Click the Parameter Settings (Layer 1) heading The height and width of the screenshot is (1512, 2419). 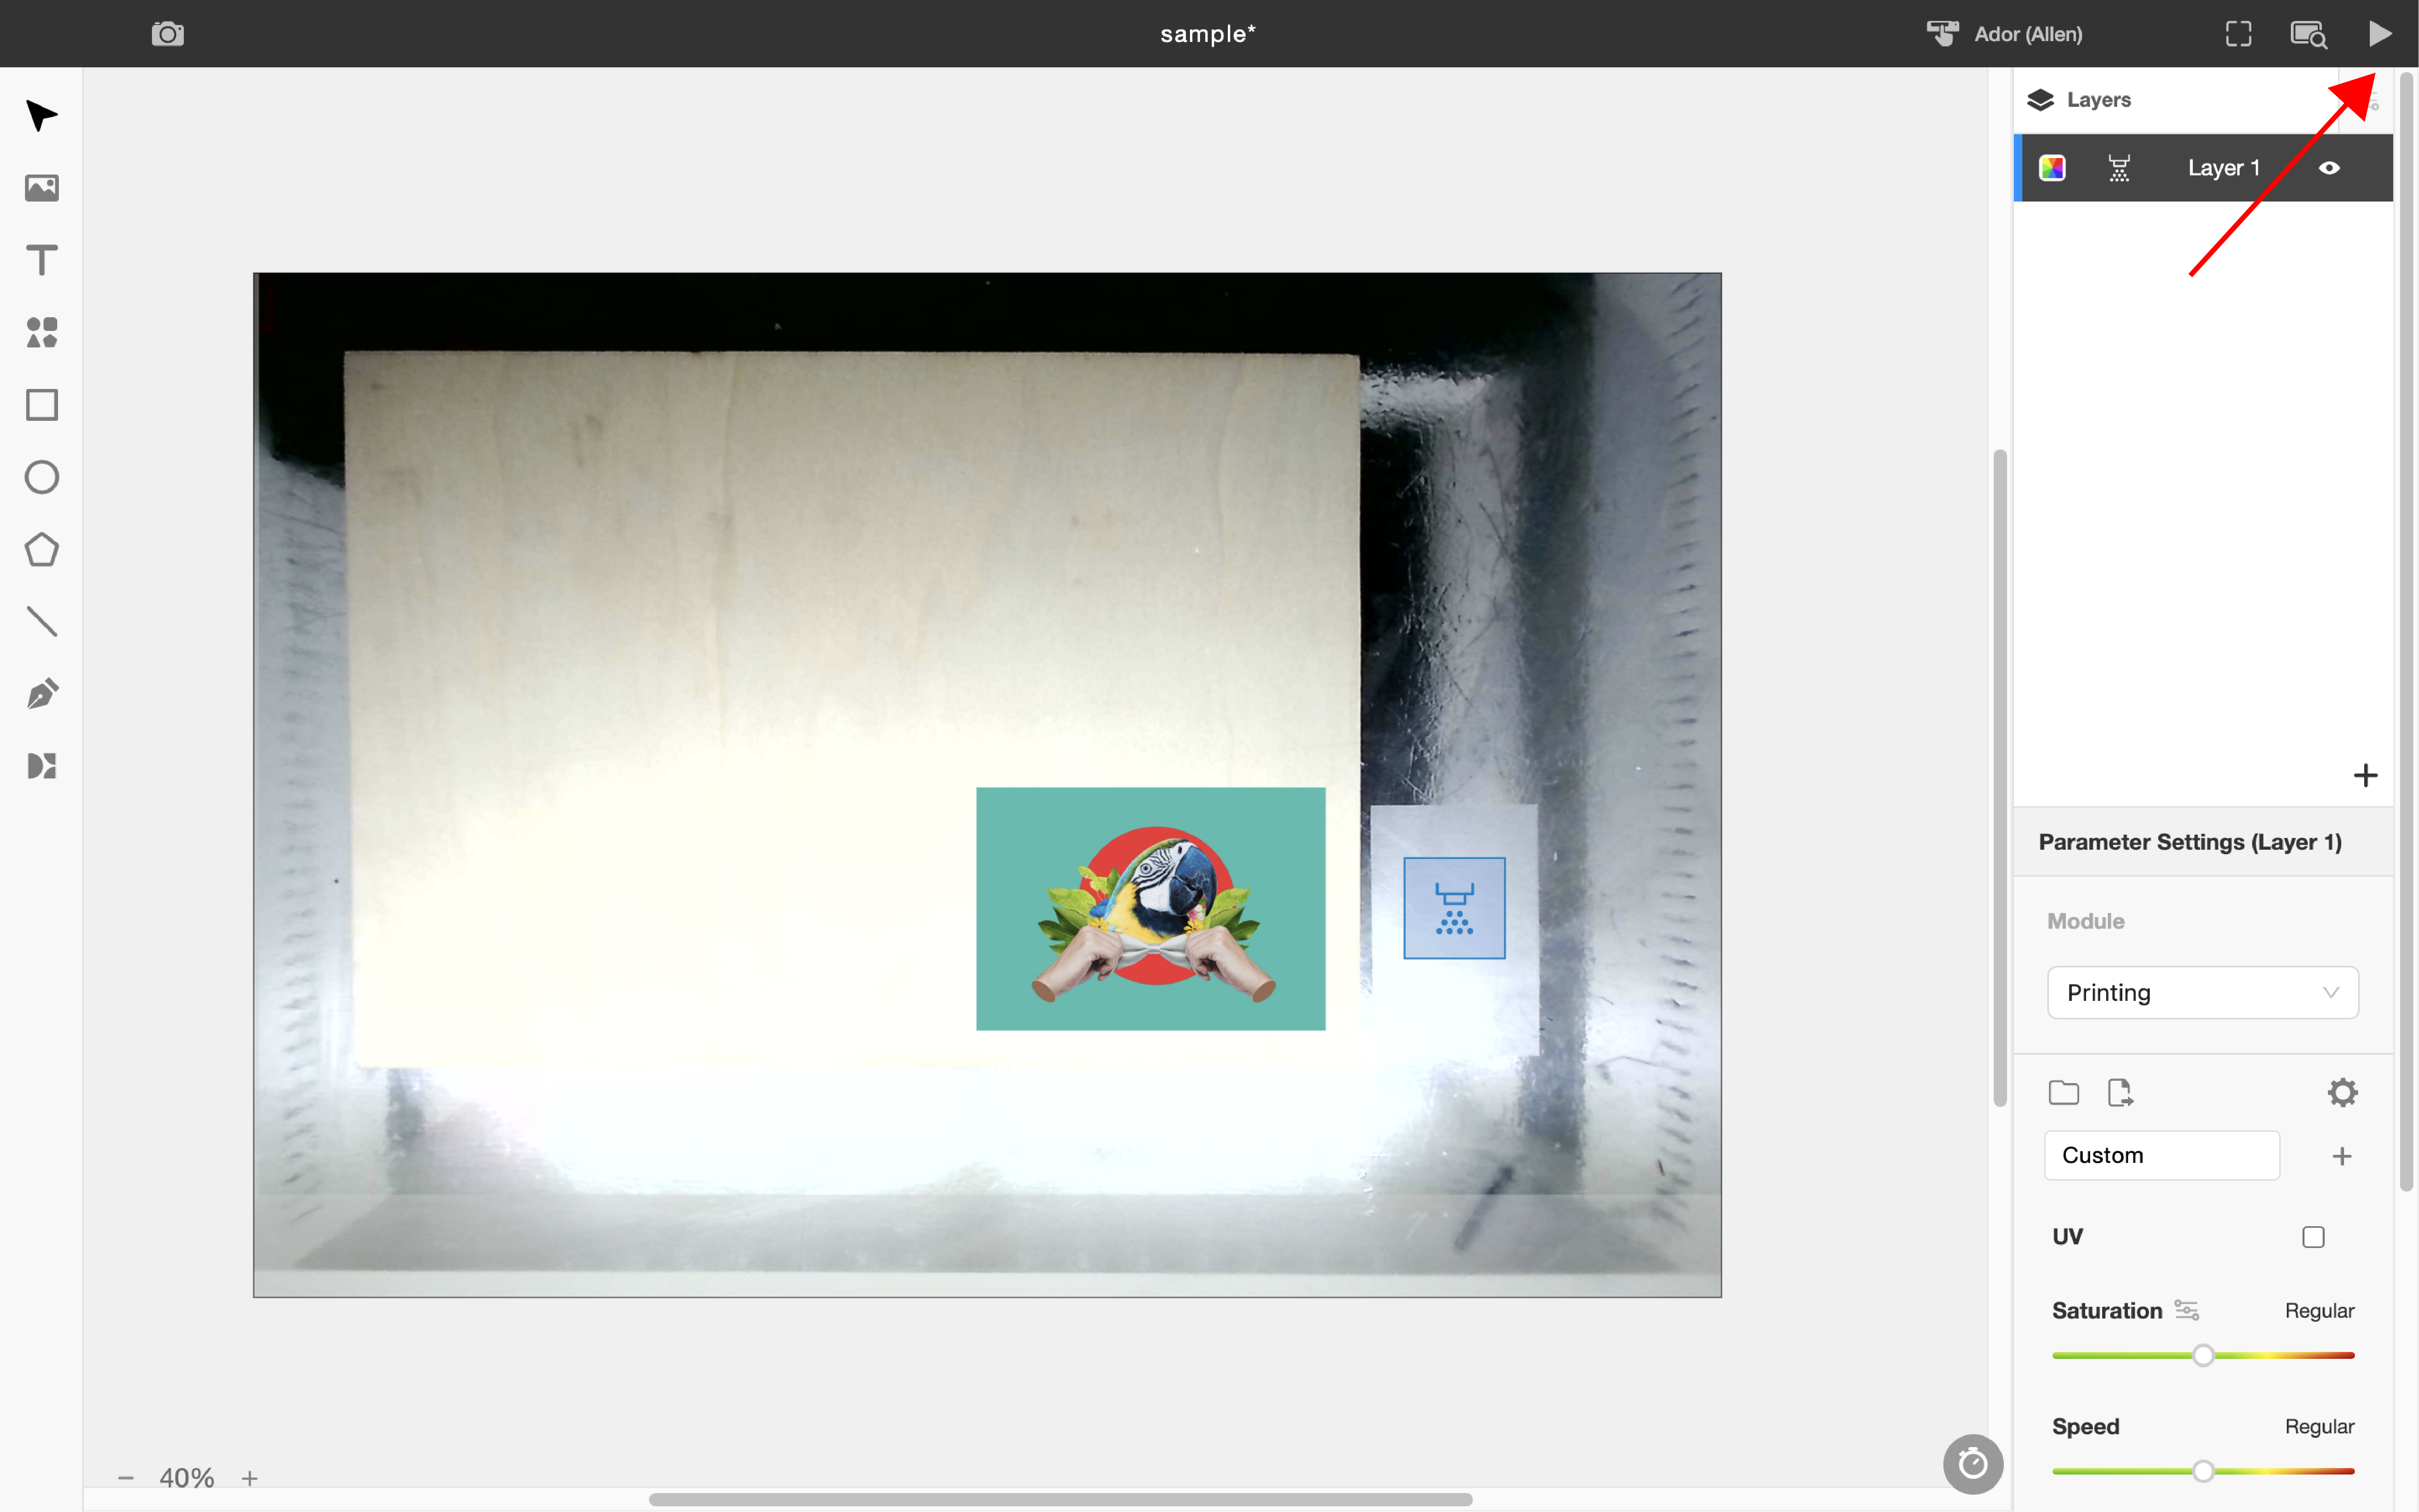[2190, 842]
